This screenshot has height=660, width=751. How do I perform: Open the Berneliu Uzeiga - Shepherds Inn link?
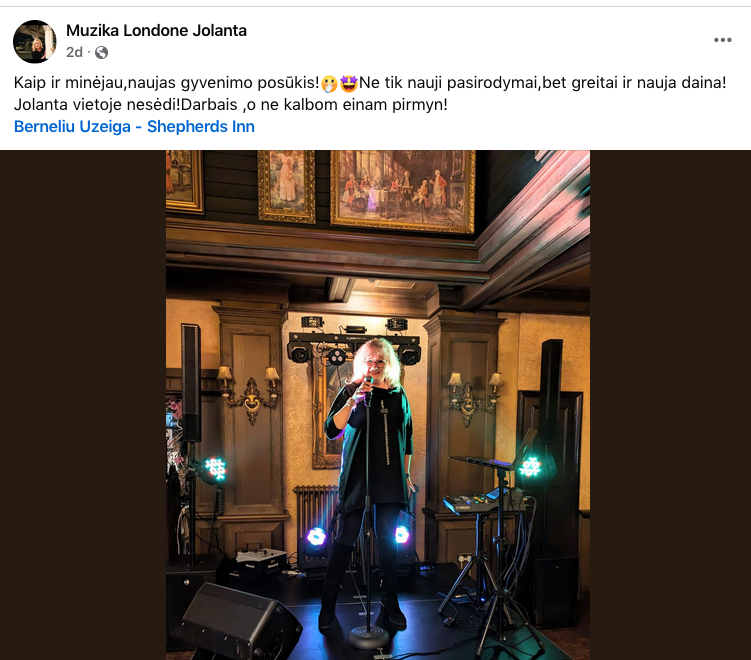pyautogui.click(x=134, y=126)
